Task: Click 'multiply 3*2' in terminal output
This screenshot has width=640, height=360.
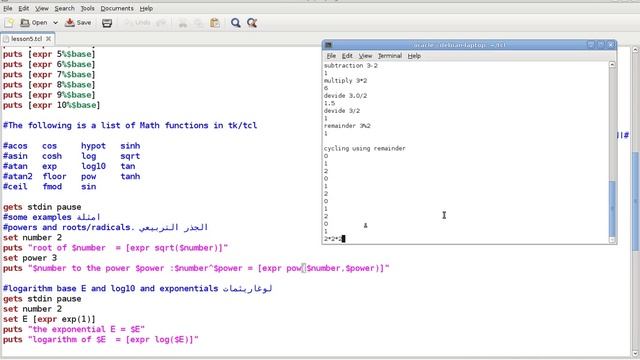Action: point(345,80)
